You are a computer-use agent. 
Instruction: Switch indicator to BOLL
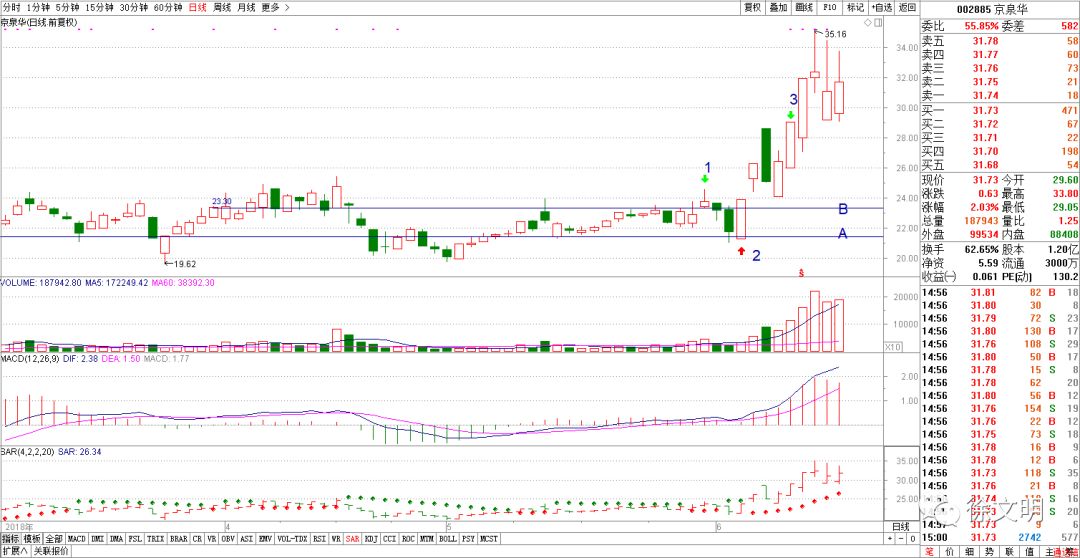[448, 538]
